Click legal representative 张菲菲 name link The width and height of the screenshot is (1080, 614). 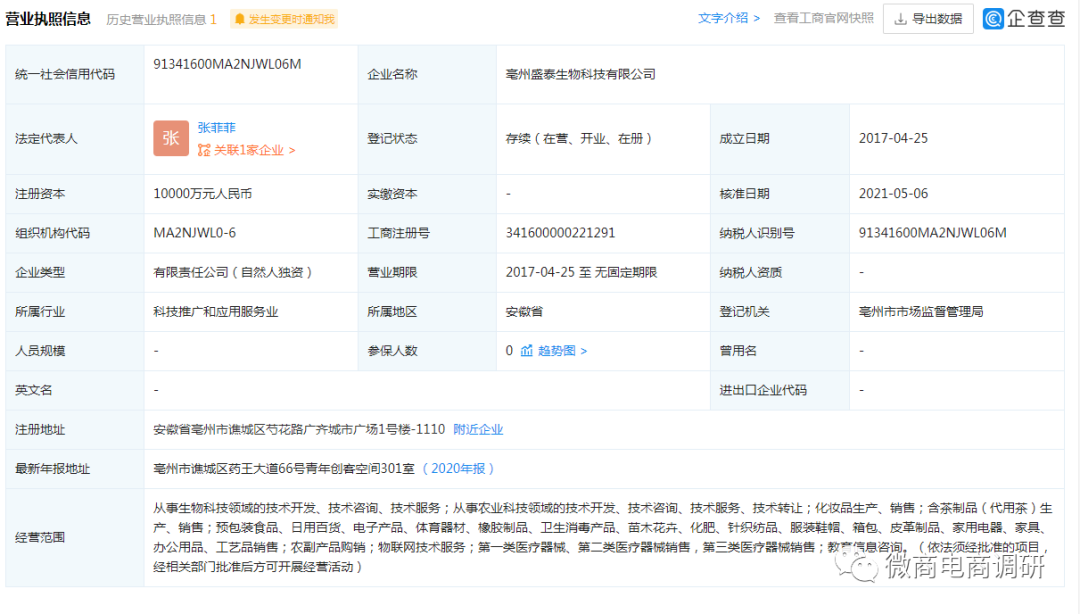218,127
